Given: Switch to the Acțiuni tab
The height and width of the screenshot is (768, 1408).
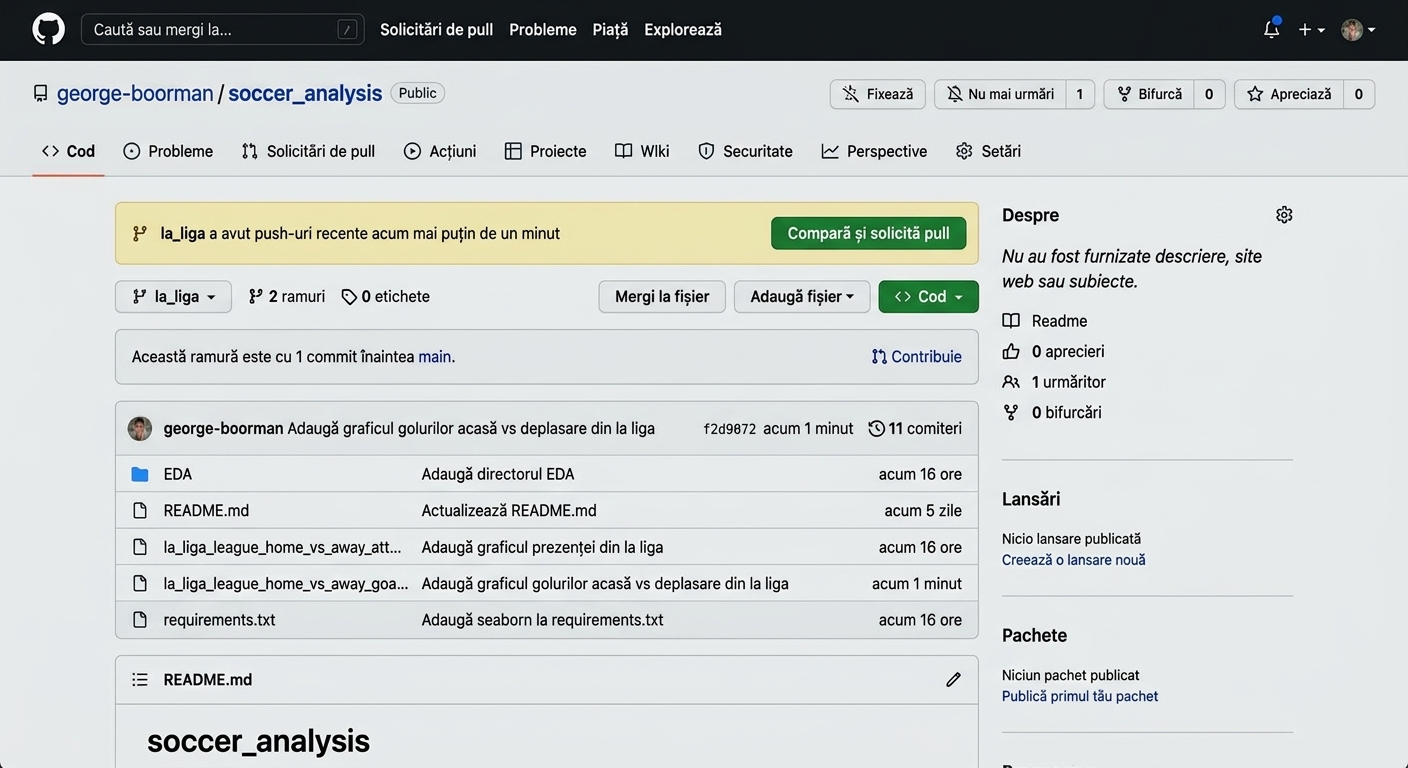Looking at the screenshot, I should pyautogui.click(x=440, y=151).
